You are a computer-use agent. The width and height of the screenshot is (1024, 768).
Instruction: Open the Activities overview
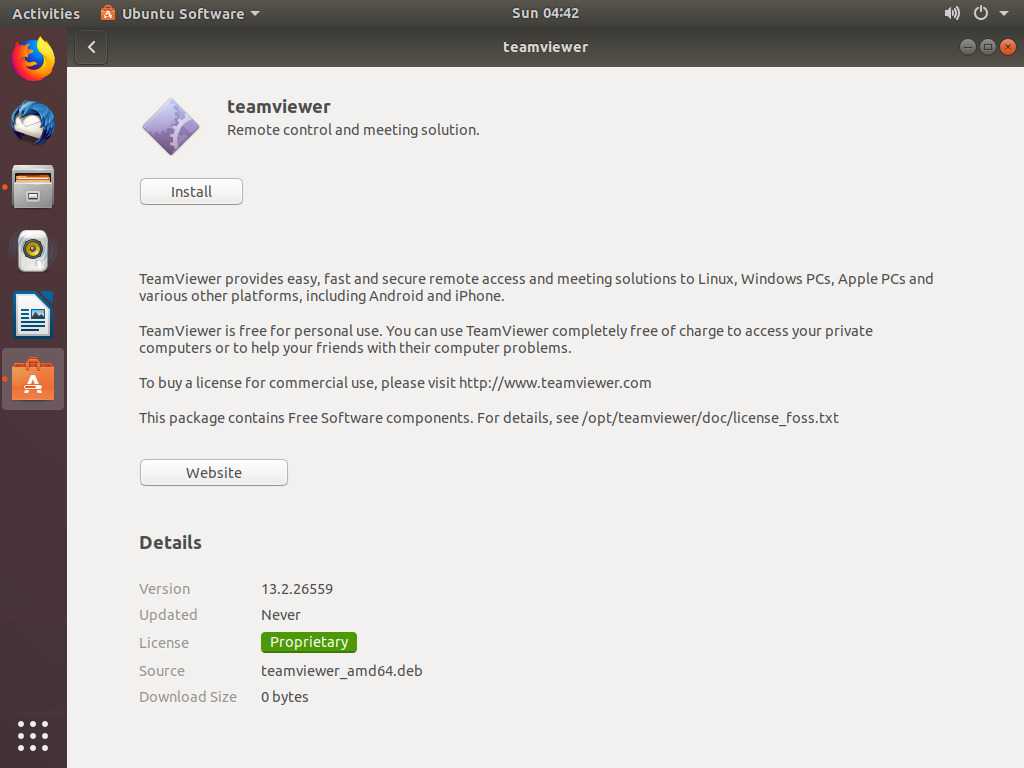(46, 13)
